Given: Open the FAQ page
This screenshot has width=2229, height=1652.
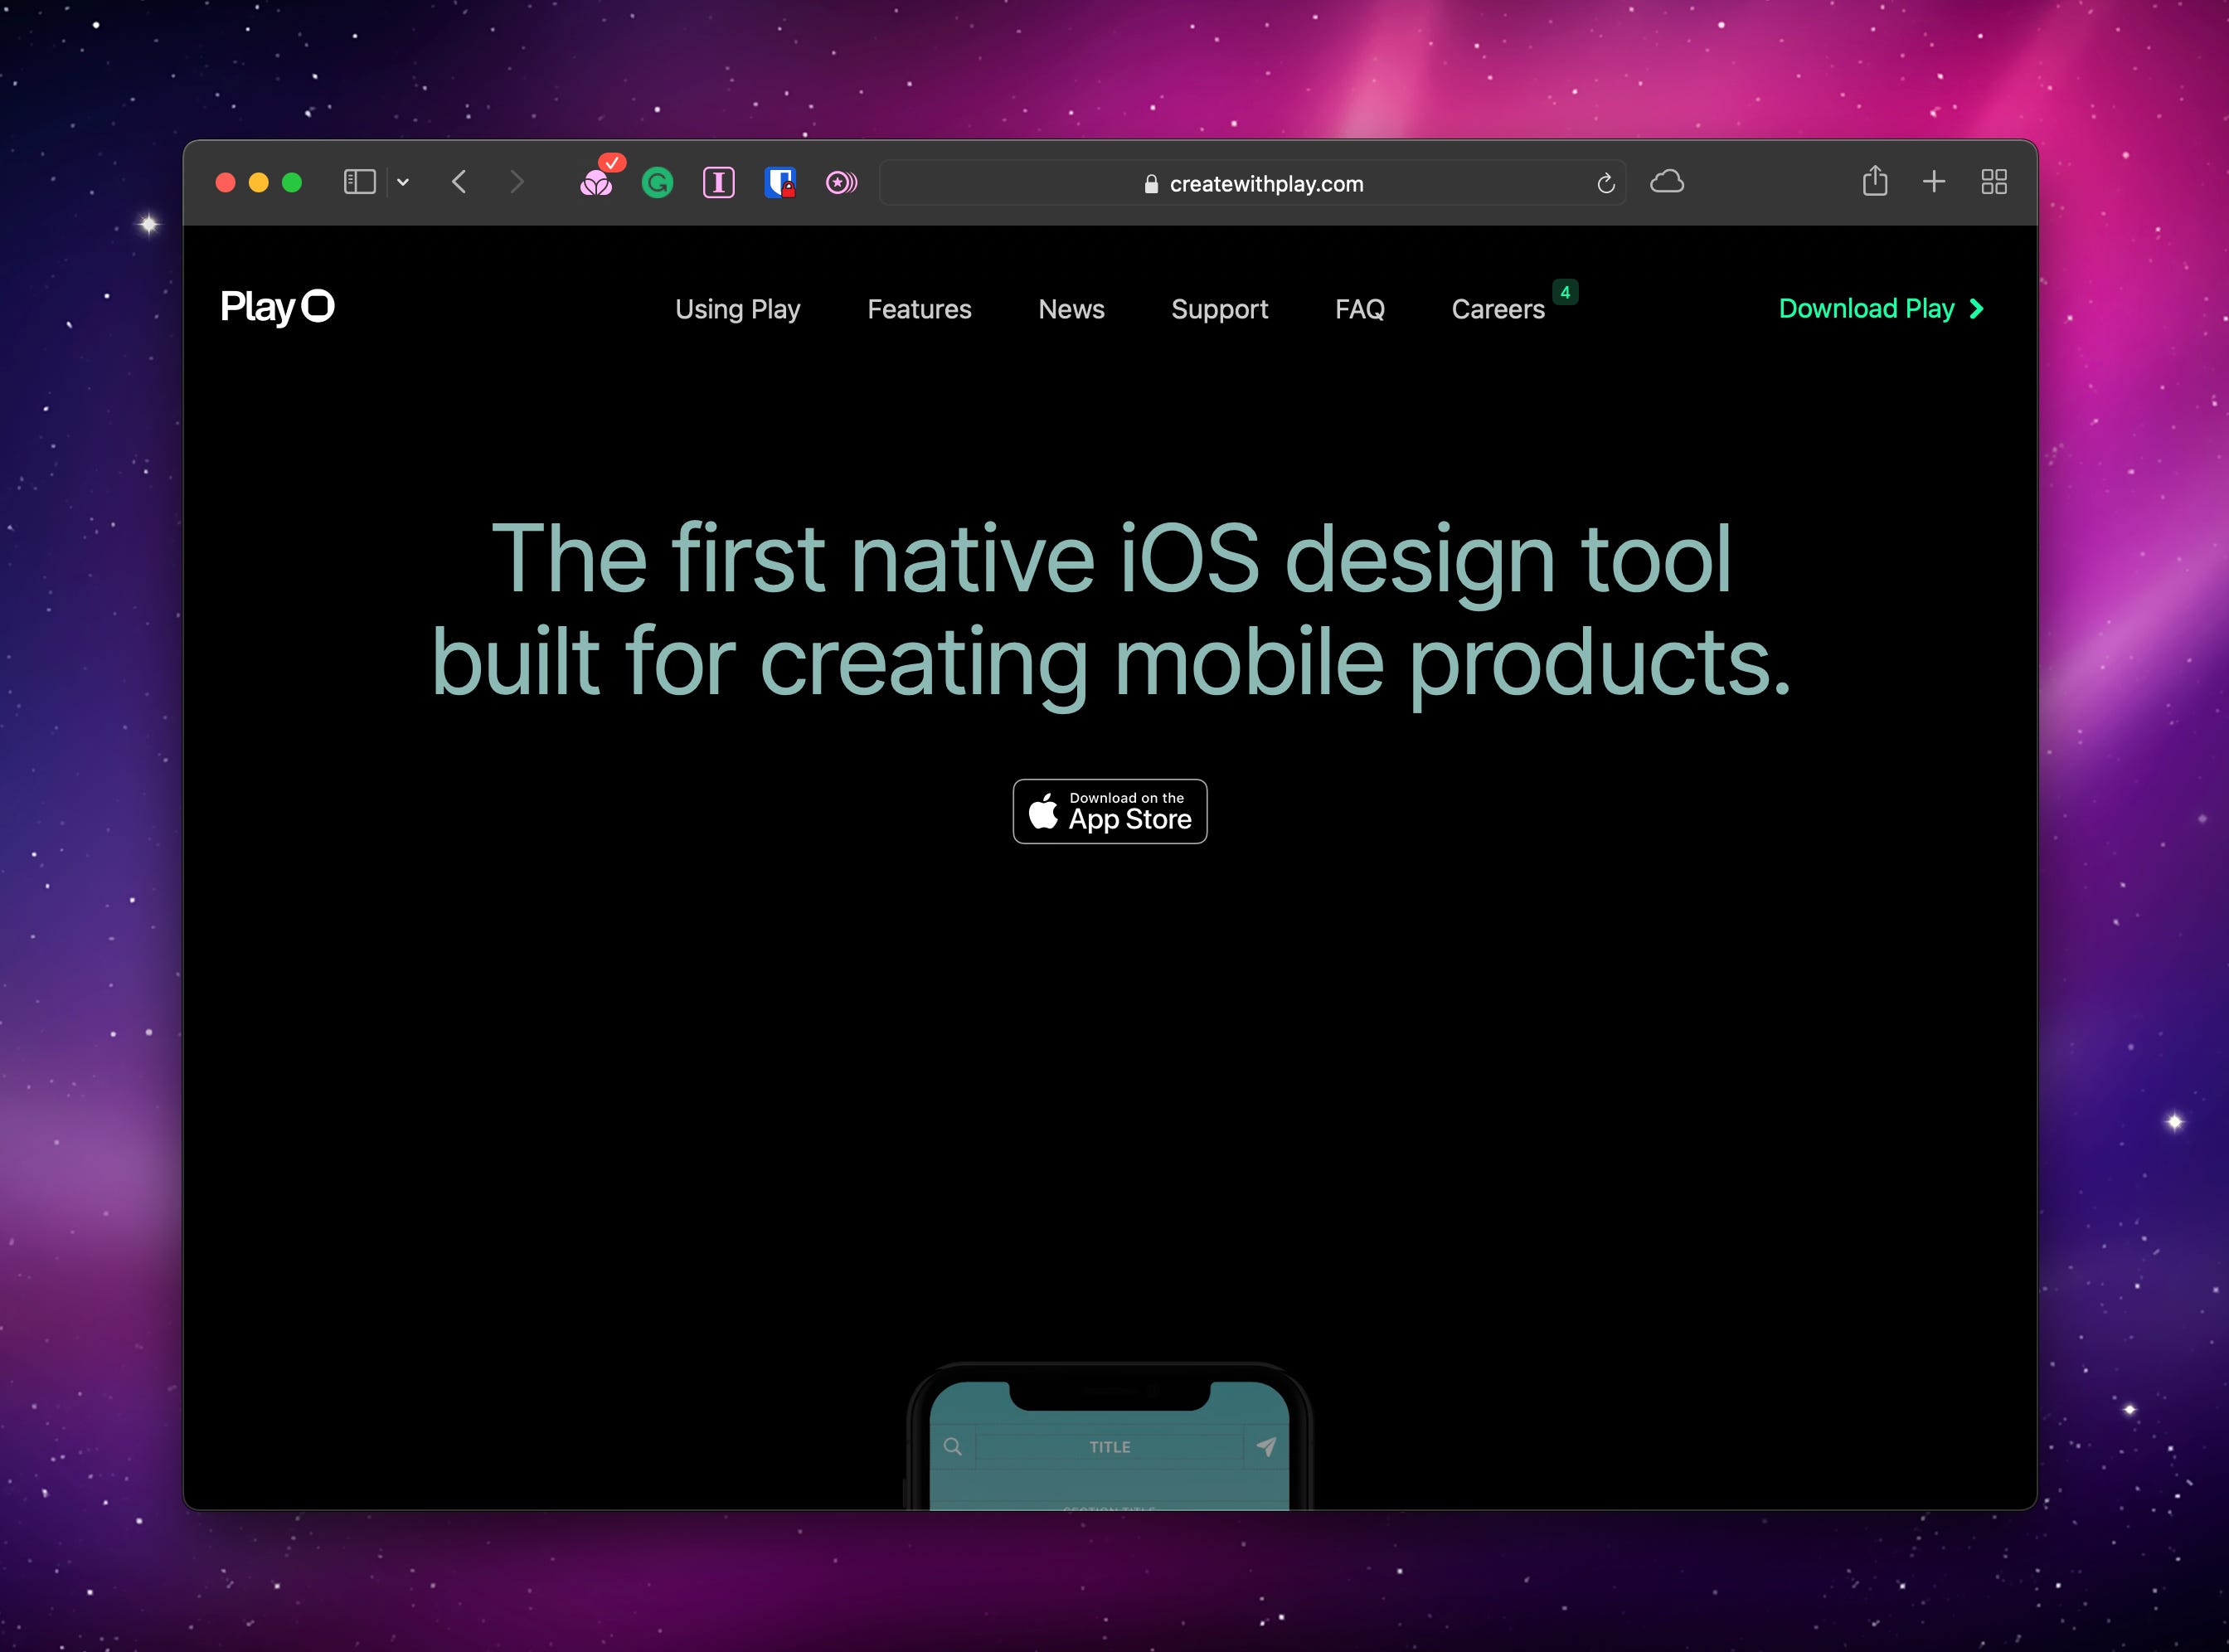Looking at the screenshot, I should pos(1360,309).
